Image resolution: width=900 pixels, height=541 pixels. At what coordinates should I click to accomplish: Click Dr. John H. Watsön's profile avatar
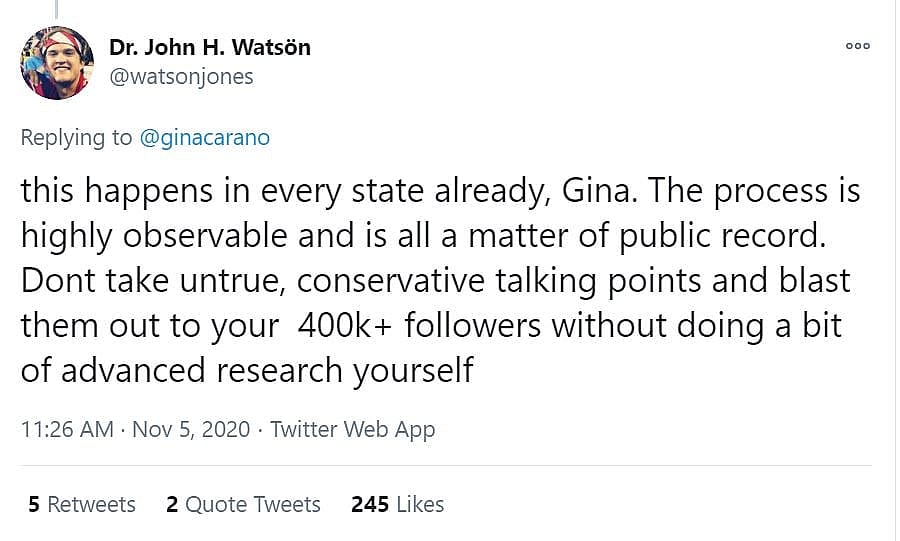[57, 63]
